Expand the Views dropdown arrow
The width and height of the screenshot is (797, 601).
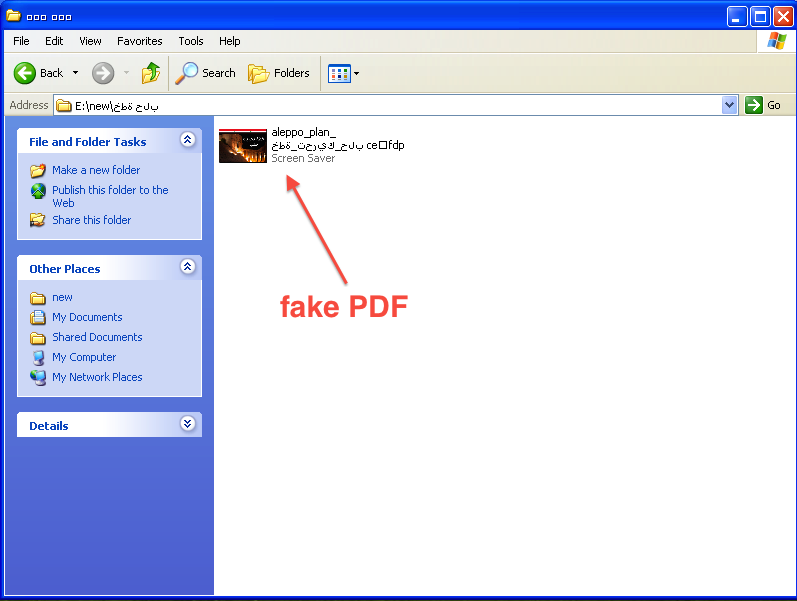(x=357, y=73)
